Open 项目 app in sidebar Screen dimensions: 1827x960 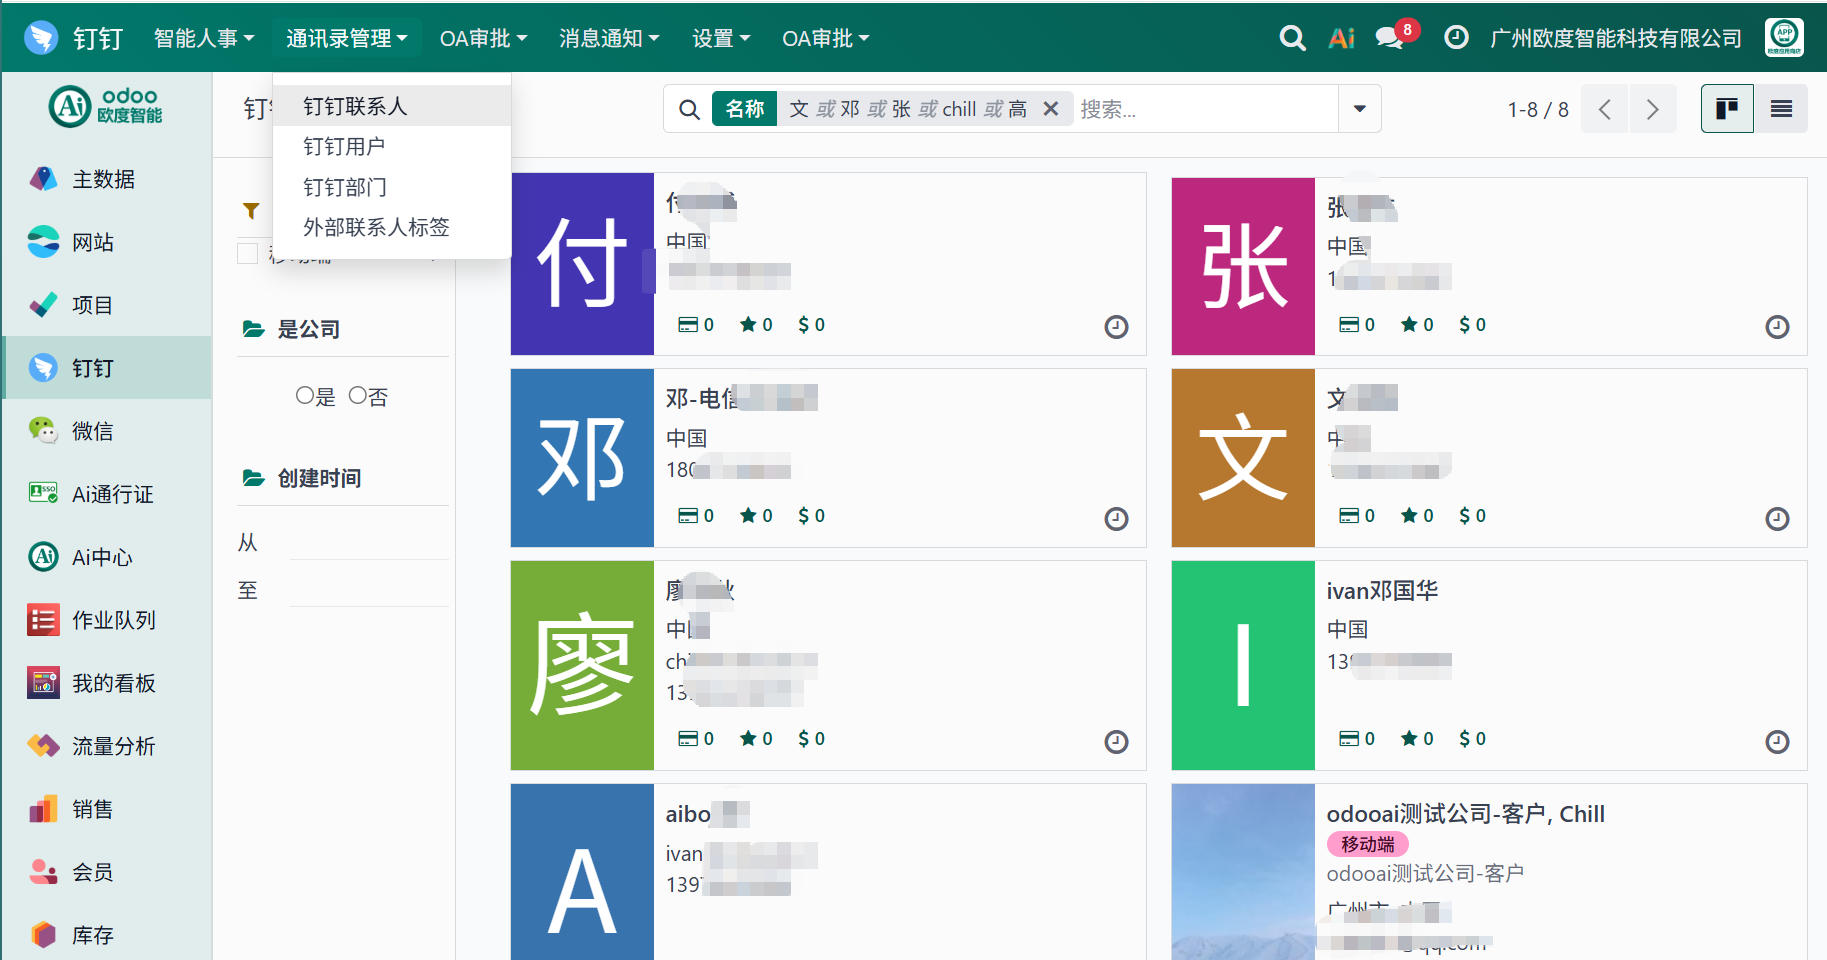coord(106,305)
